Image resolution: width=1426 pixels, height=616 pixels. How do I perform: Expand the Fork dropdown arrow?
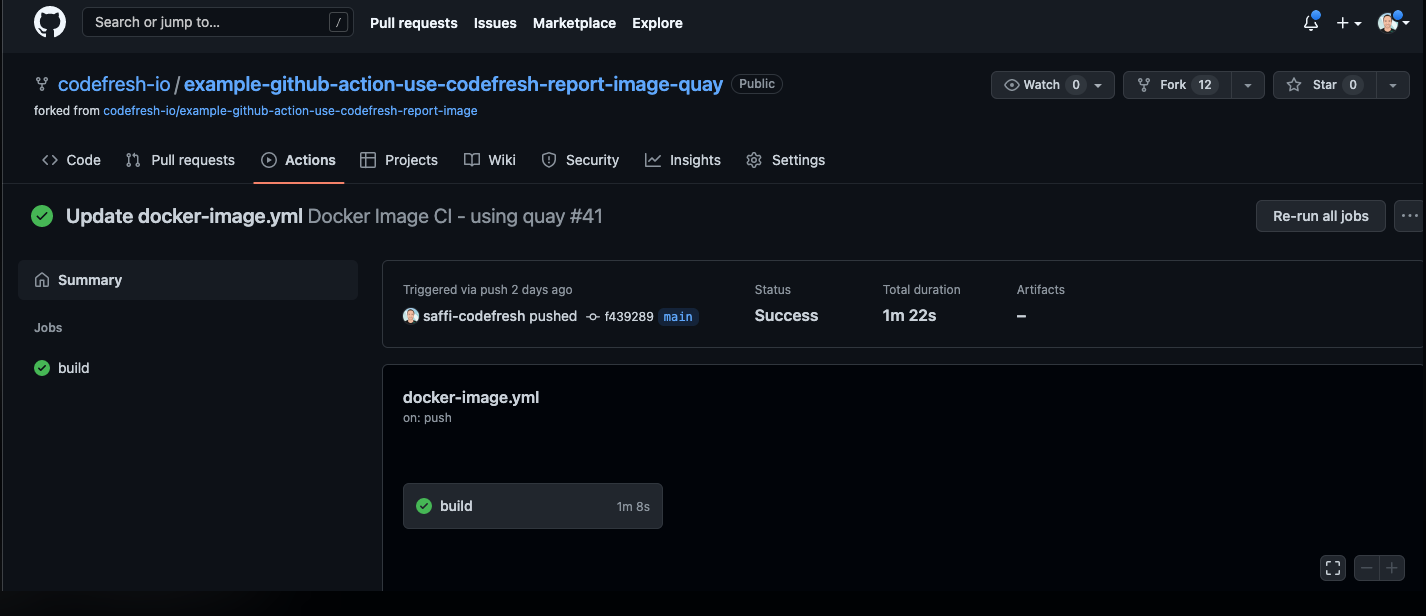click(x=1248, y=85)
